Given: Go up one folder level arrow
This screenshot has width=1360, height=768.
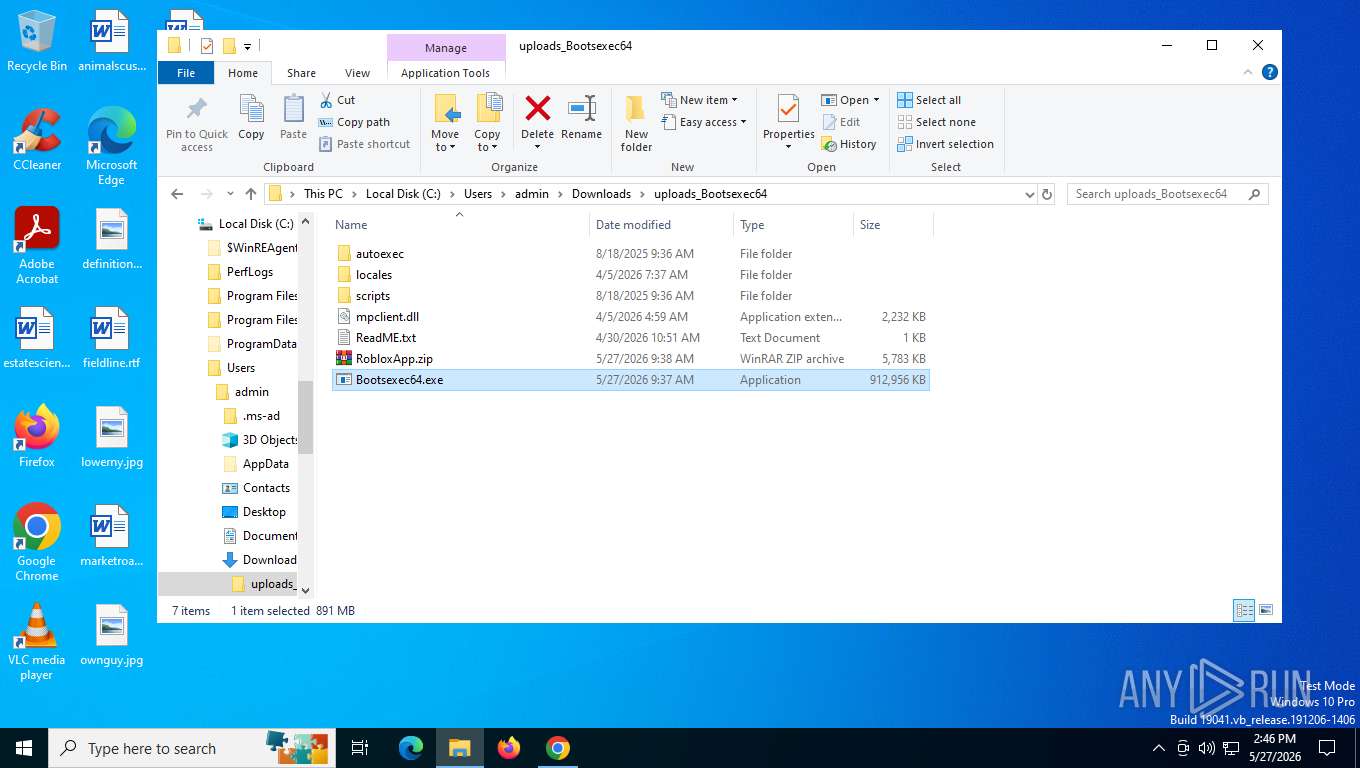Looking at the screenshot, I should coord(250,194).
